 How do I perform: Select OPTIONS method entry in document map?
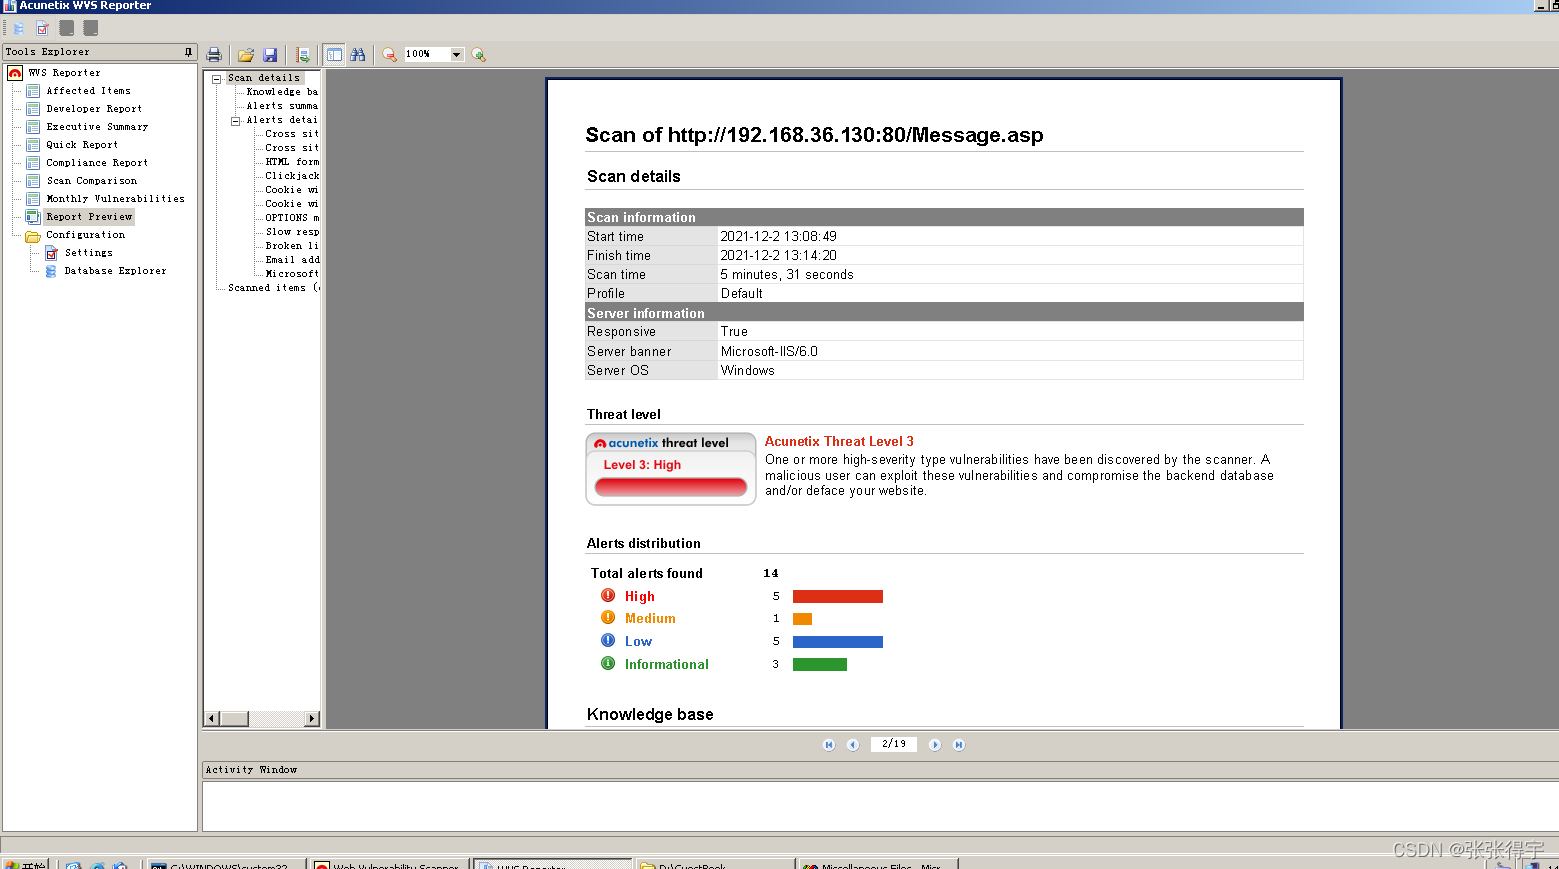(292, 218)
